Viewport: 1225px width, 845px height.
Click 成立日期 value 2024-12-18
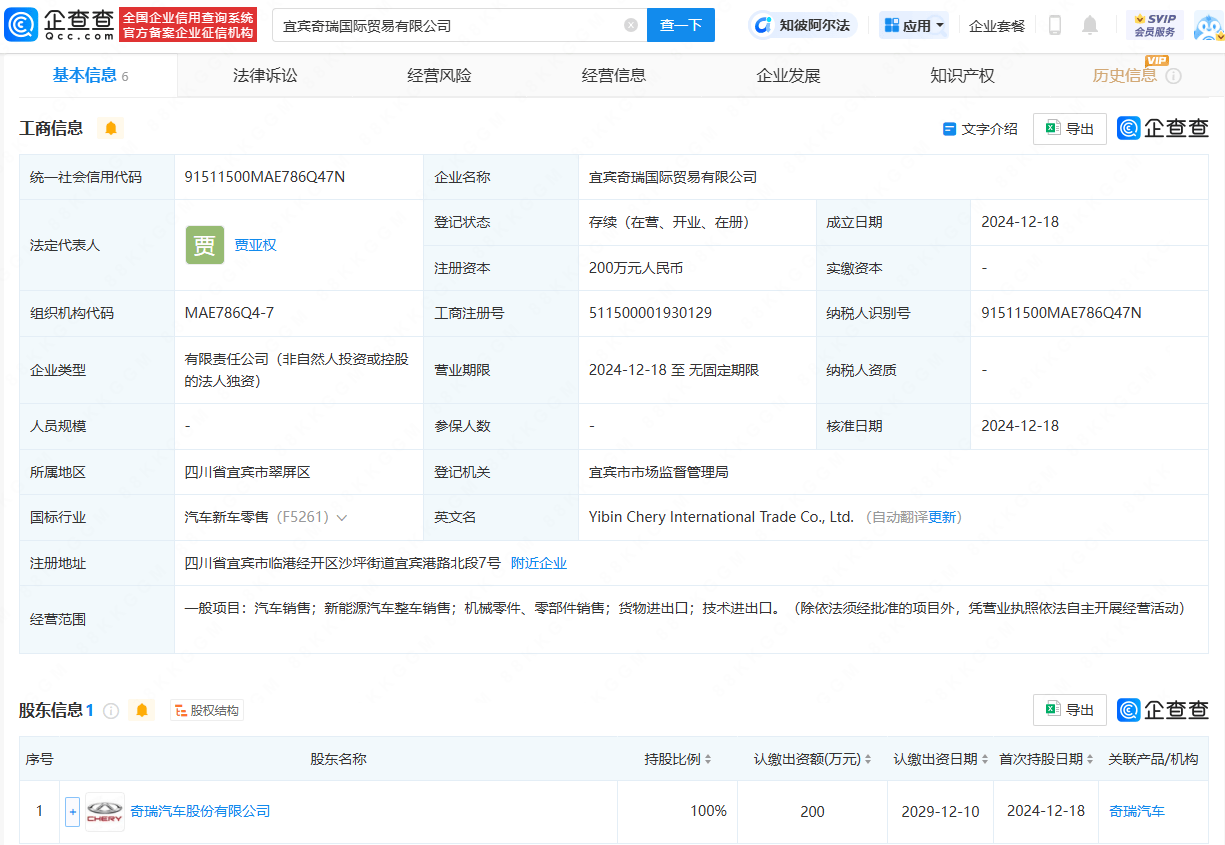[1020, 222]
